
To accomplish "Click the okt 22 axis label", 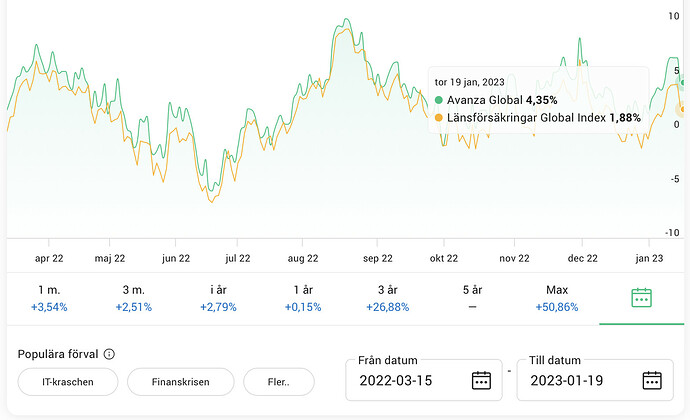I will [x=444, y=258].
